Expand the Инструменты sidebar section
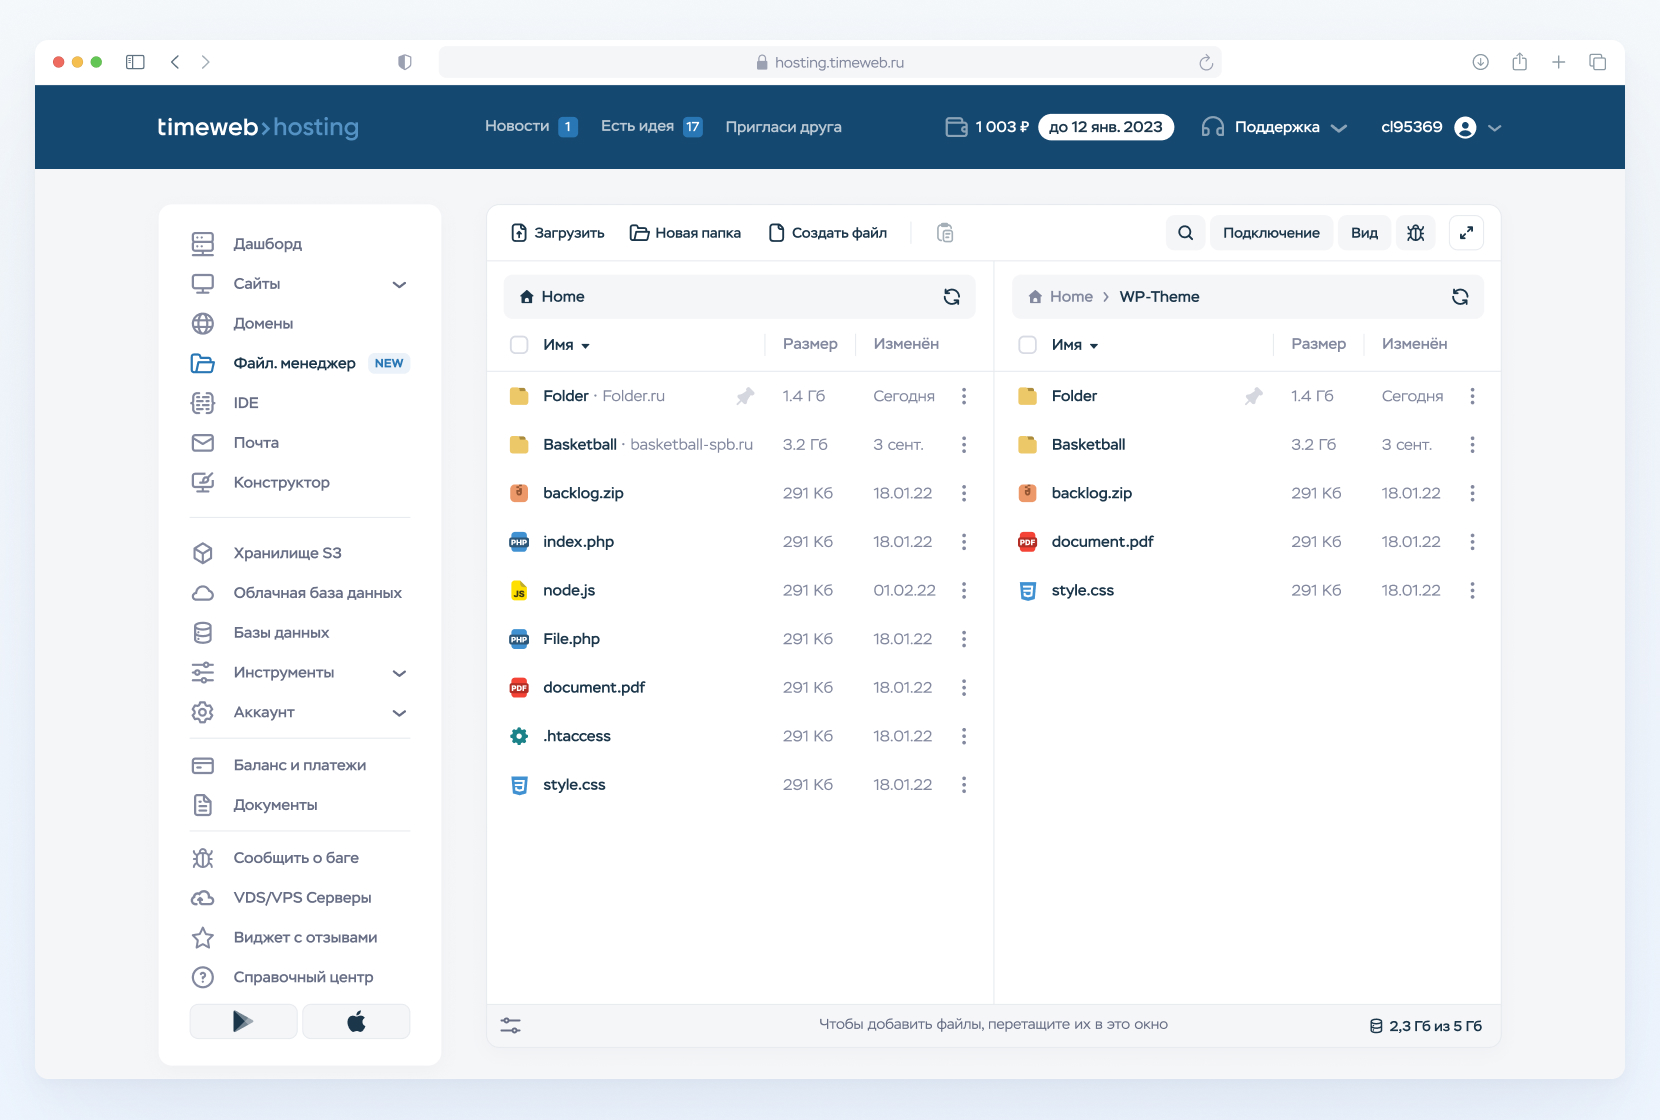The height and width of the screenshot is (1120, 1660). point(399,673)
